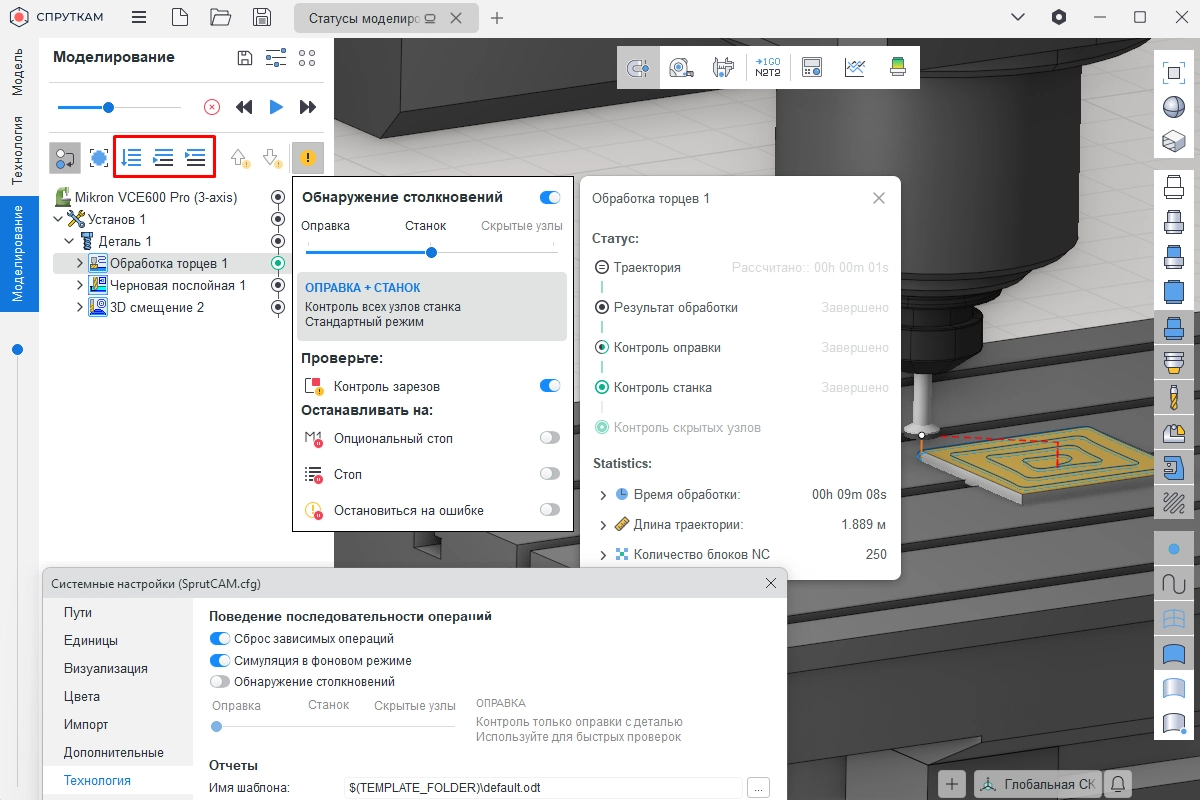This screenshot has height=800, width=1200.
Task: Expand the Черновая послойная 1 operation
Action: click(x=81, y=286)
